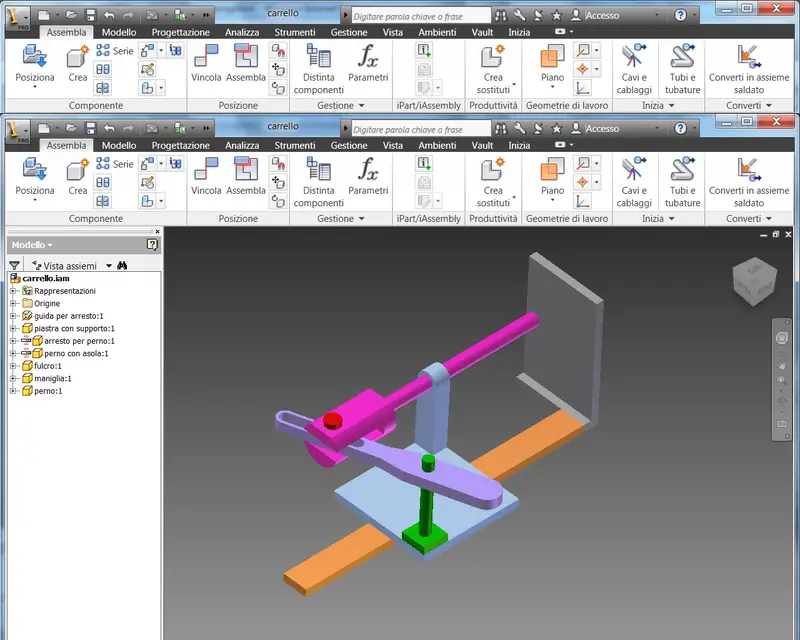Choose the Orbit tool in the navigation bar

pos(781,402)
